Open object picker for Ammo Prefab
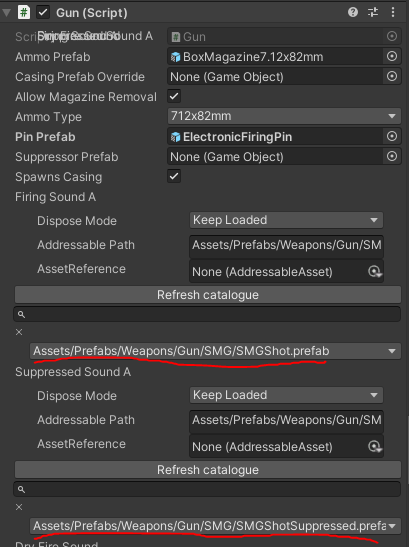Viewport: 409px width, 547px height. coord(392,56)
